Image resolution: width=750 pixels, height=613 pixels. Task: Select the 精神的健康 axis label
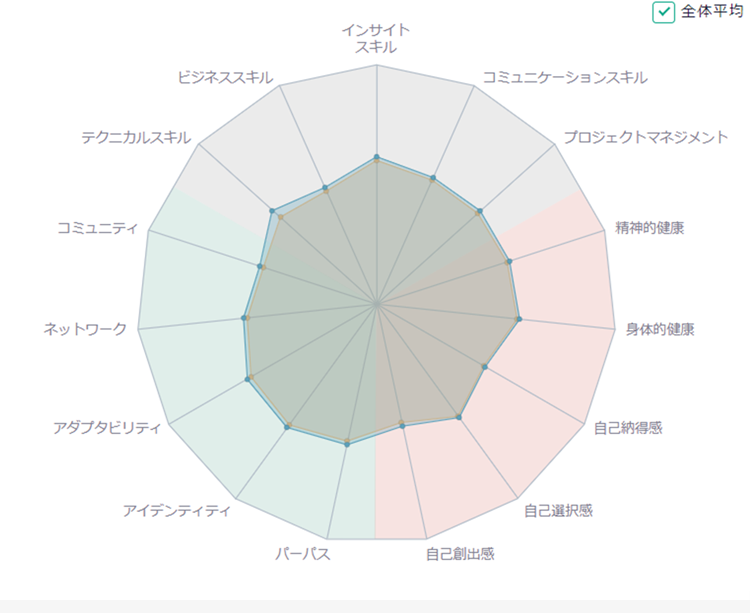coord(649,228)
